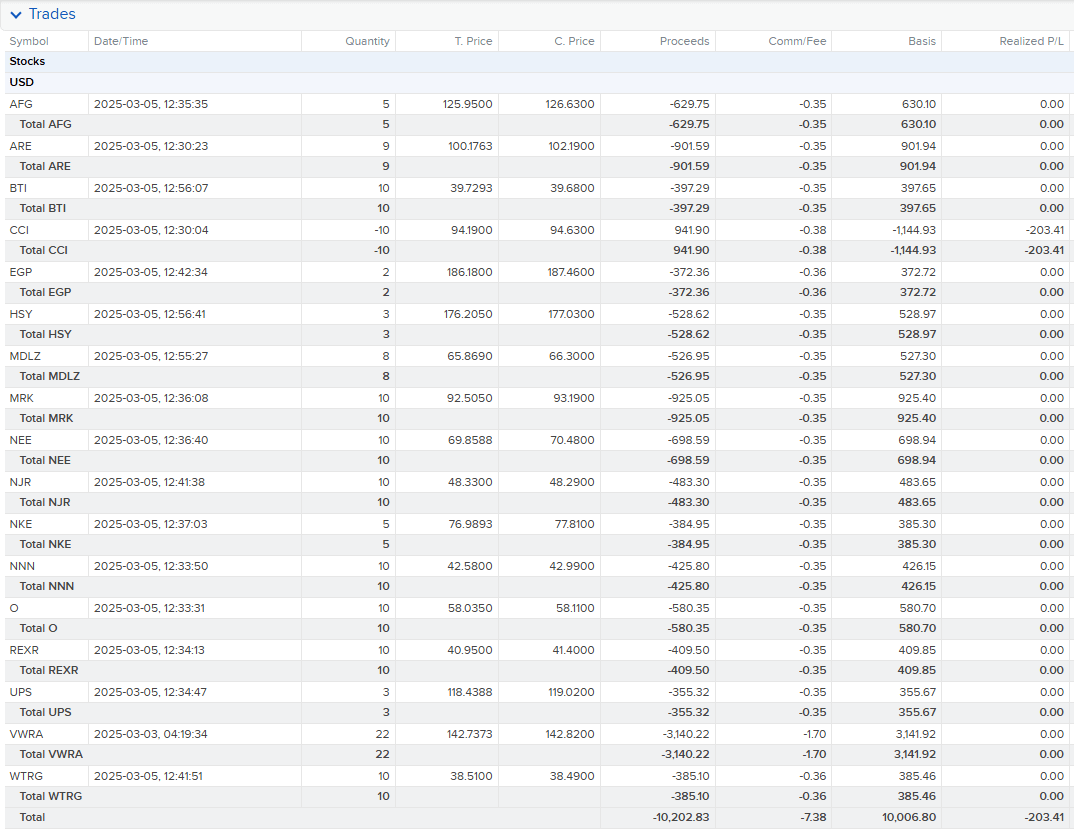Click the Total NNN row label

(x=47, y=587)
